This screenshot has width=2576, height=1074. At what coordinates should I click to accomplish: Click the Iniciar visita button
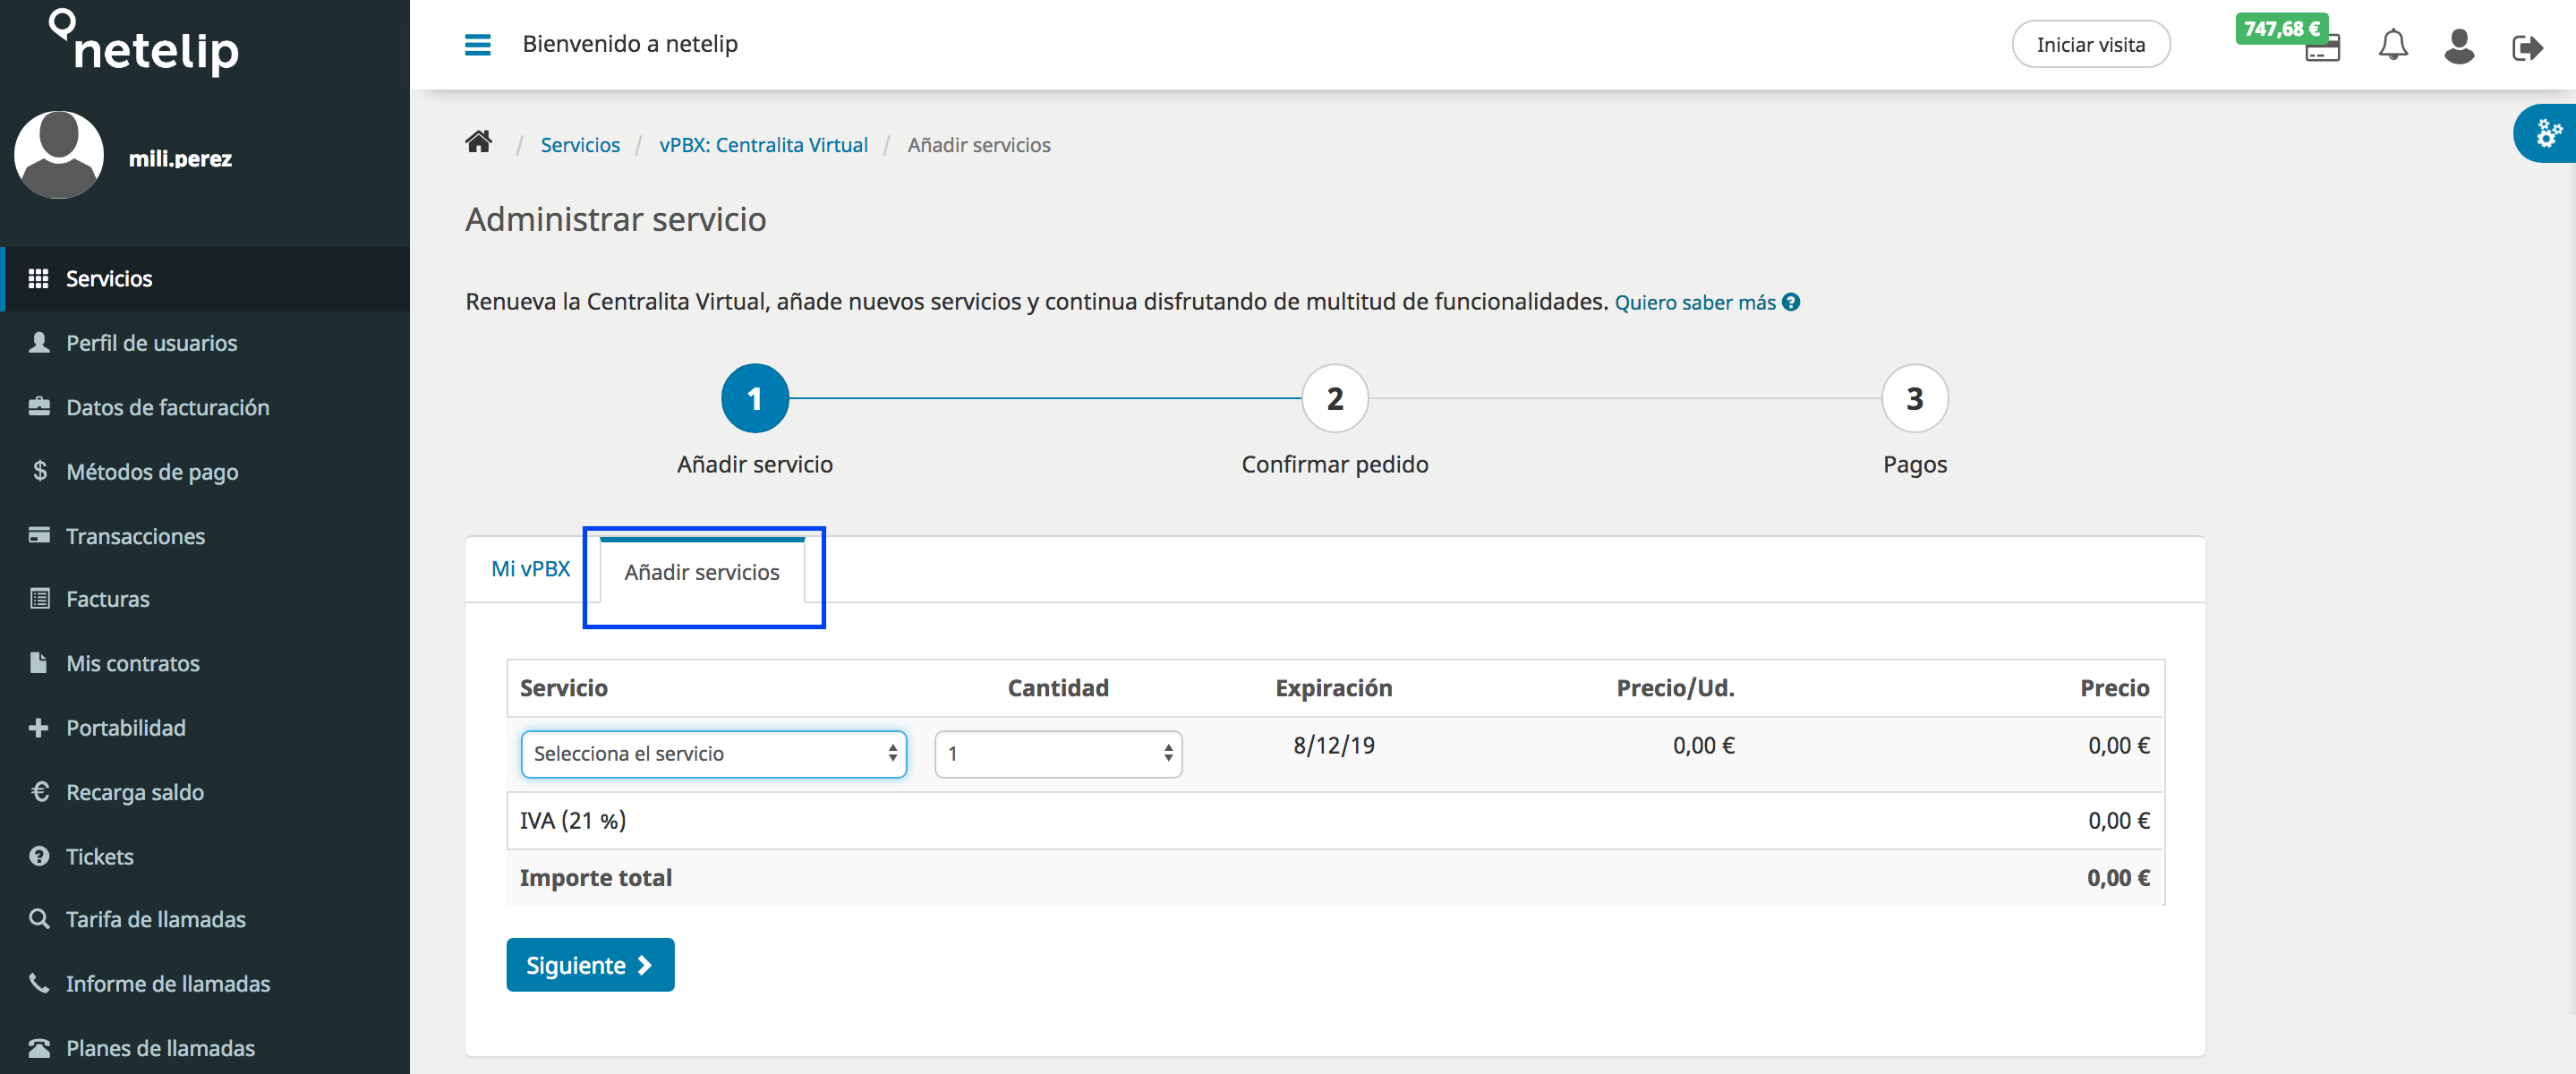point(2090,45)
